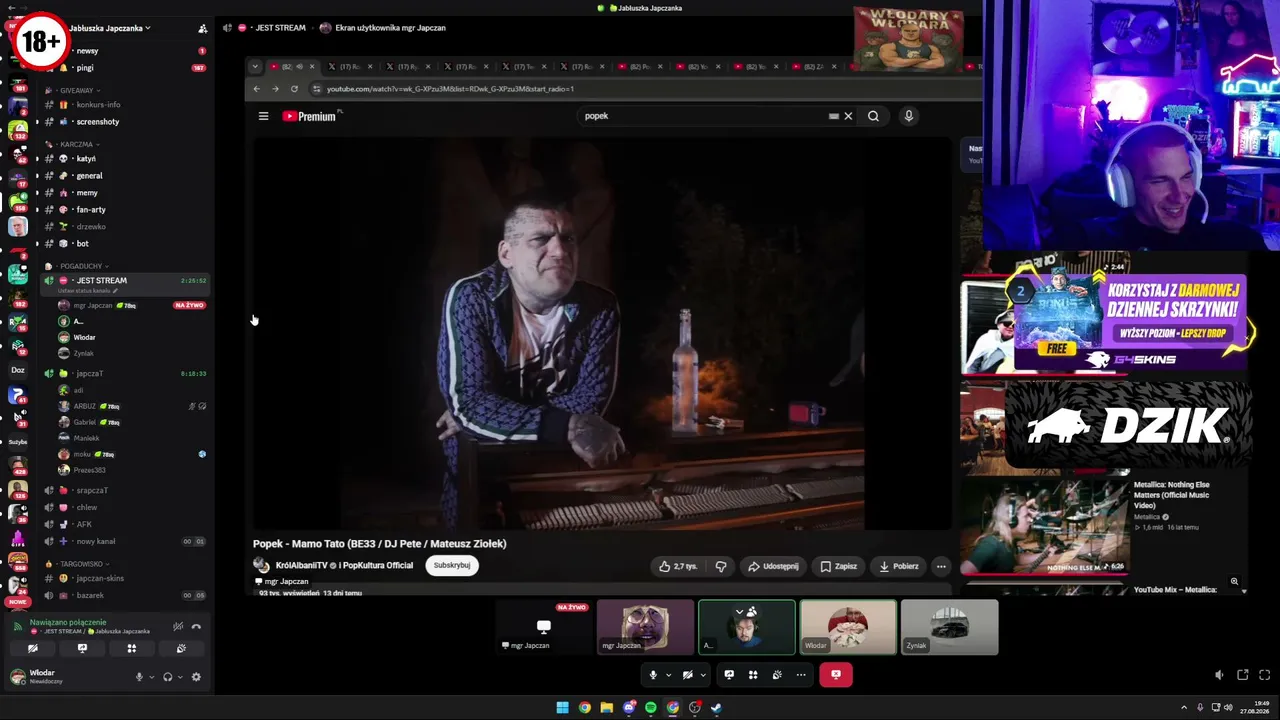Open activities from the voice panel

click(131, 648)
